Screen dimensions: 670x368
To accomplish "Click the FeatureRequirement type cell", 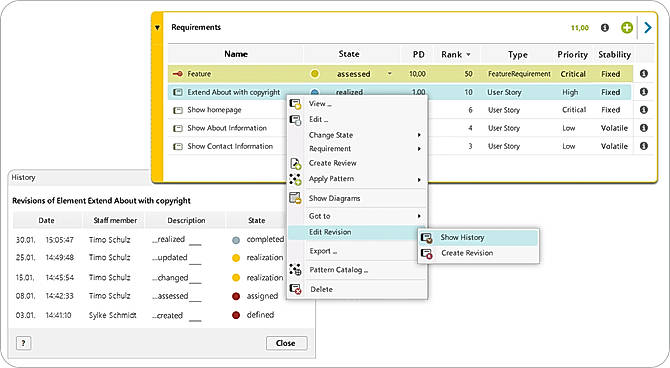I will (519, 74).
